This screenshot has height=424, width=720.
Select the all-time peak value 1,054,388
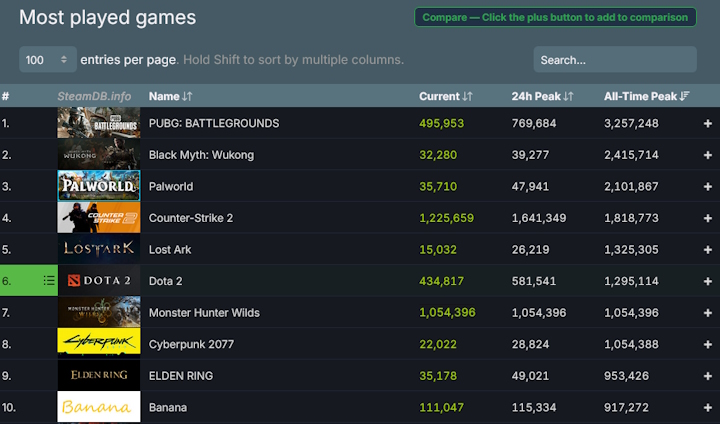coord(631,344)
